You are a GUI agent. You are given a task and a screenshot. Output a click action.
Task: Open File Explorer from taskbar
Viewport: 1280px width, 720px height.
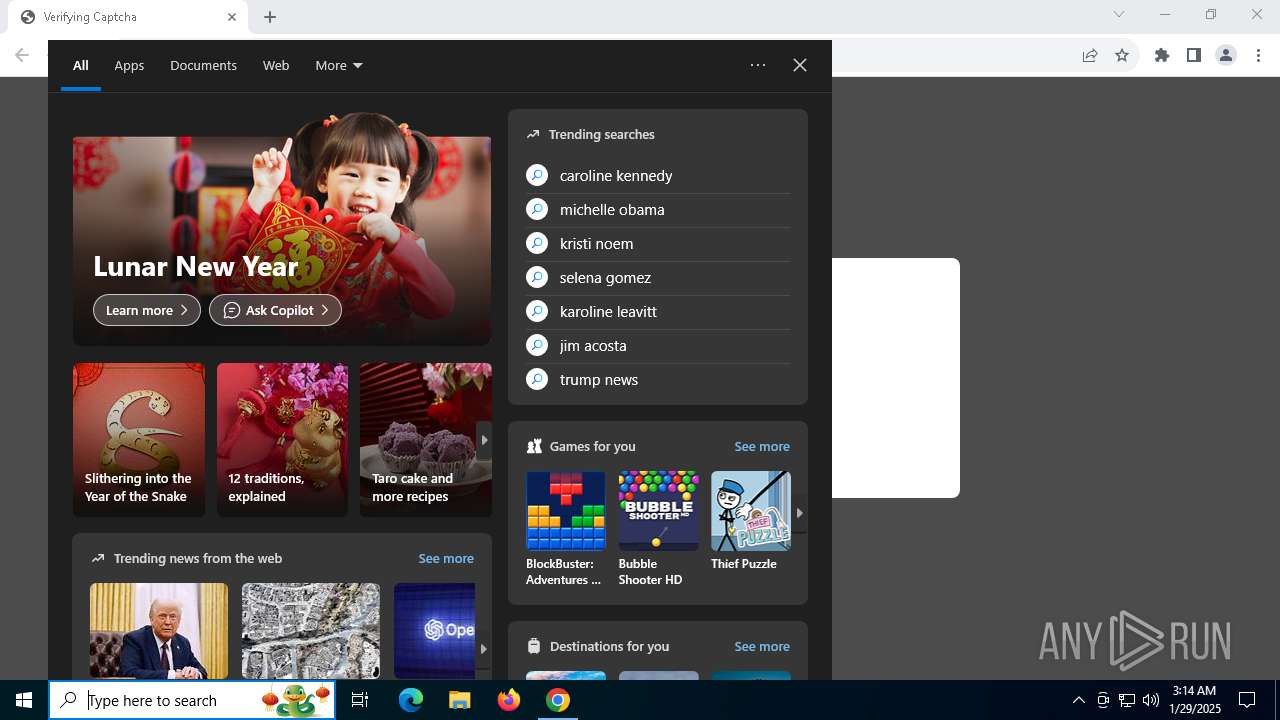click(459, 700)
